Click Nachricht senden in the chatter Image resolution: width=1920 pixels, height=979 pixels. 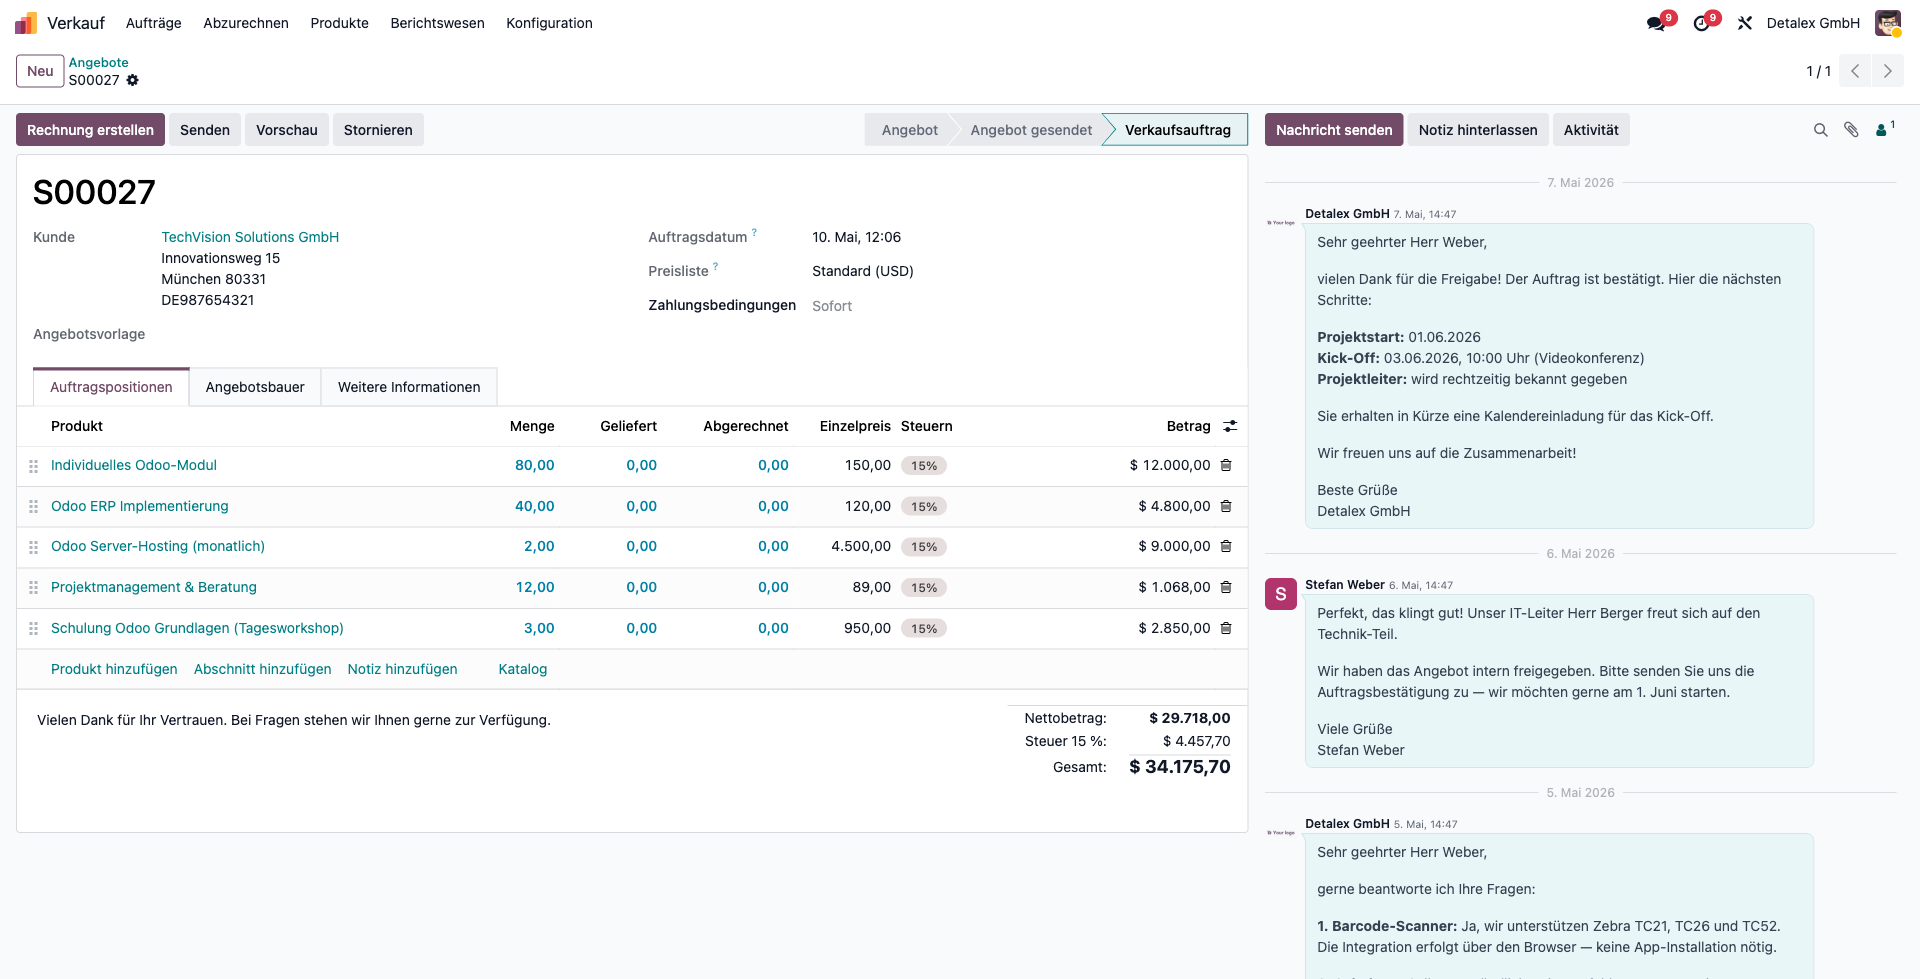click(1334, 130)
